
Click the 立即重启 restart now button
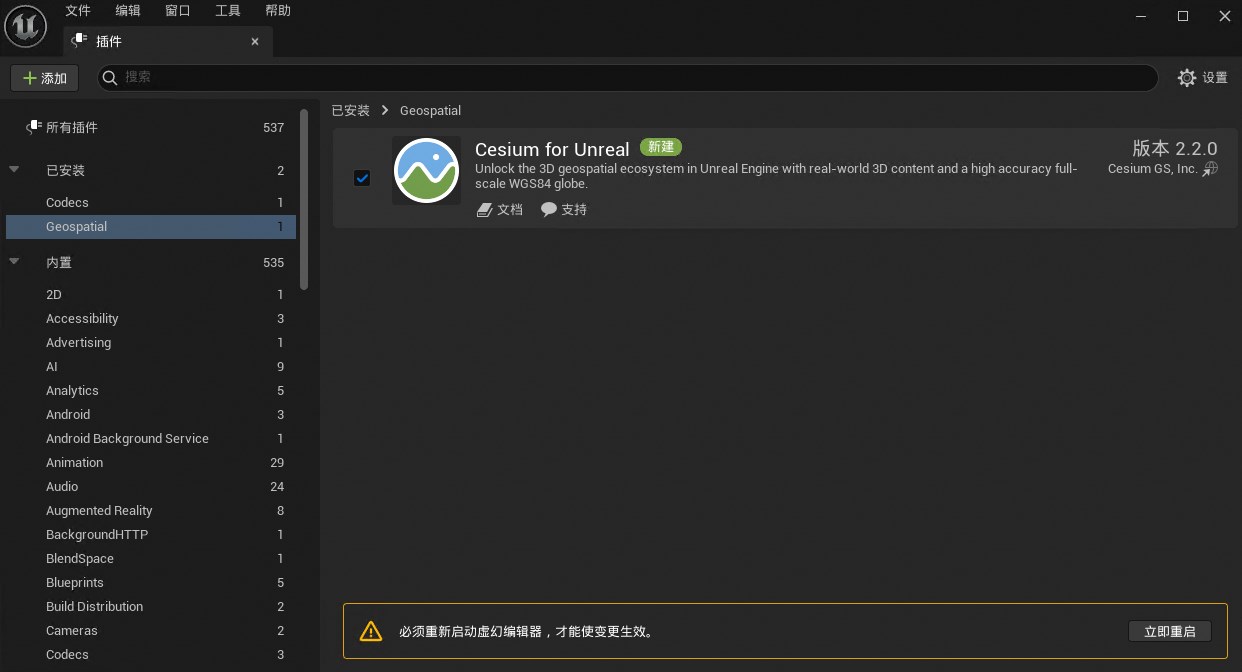pyautogui.click(x=1170, y=631)
